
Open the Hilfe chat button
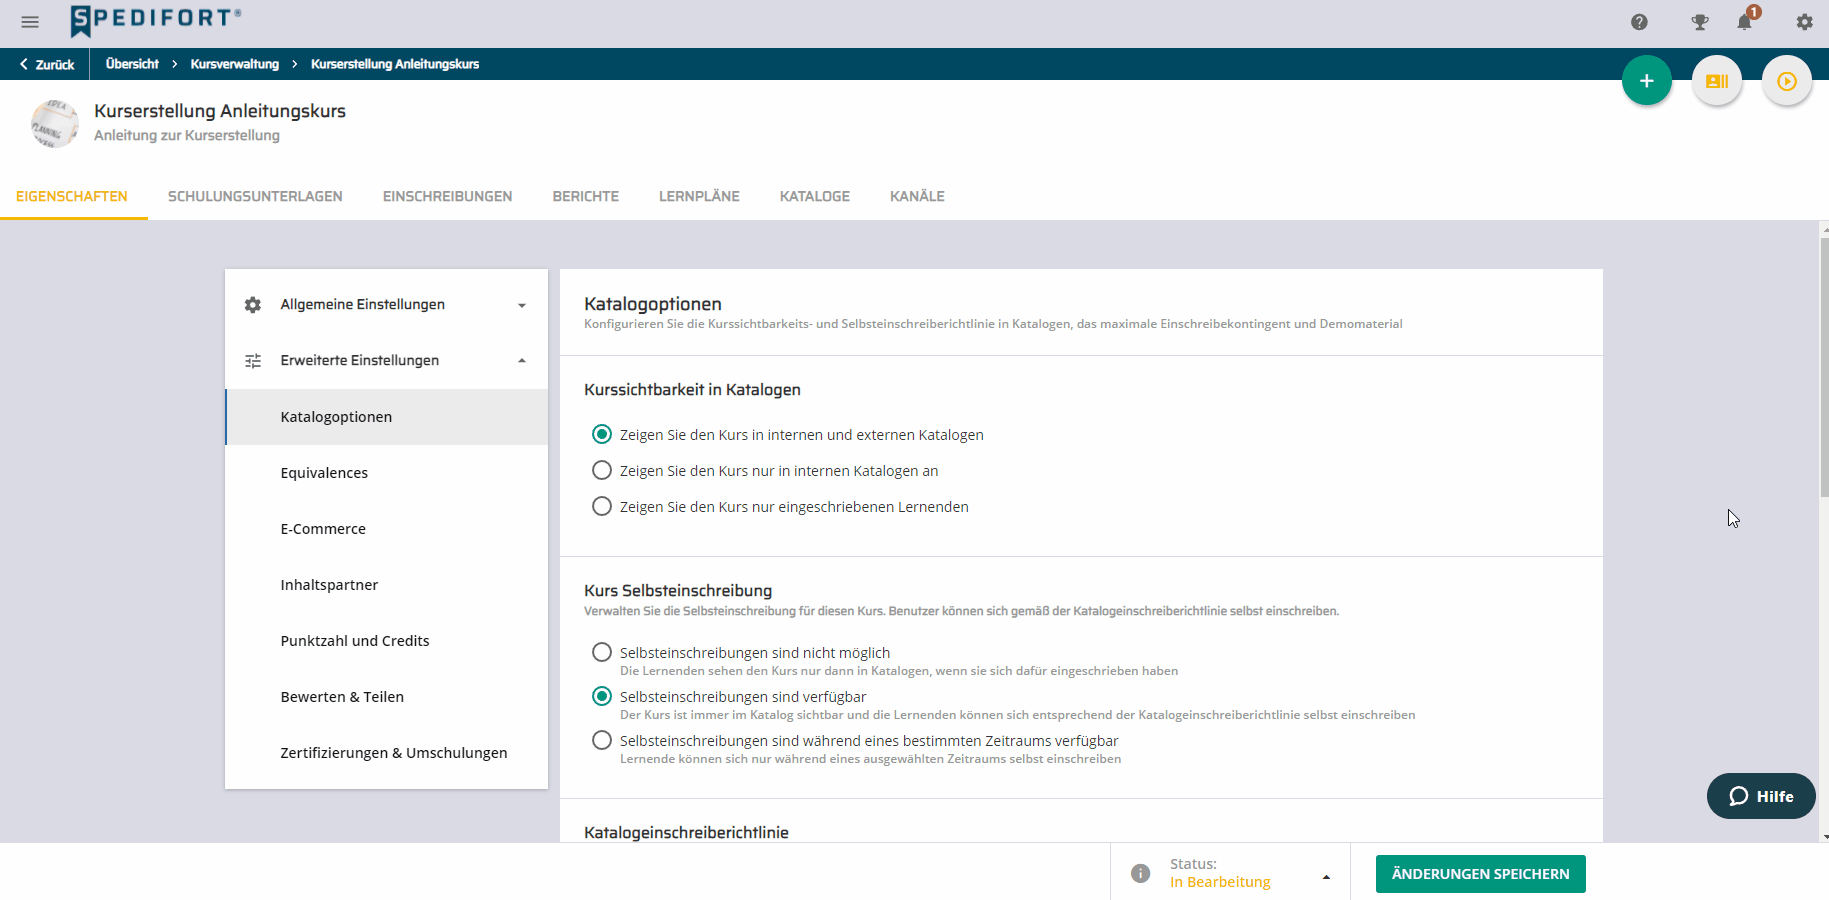tap(1761, 796)
